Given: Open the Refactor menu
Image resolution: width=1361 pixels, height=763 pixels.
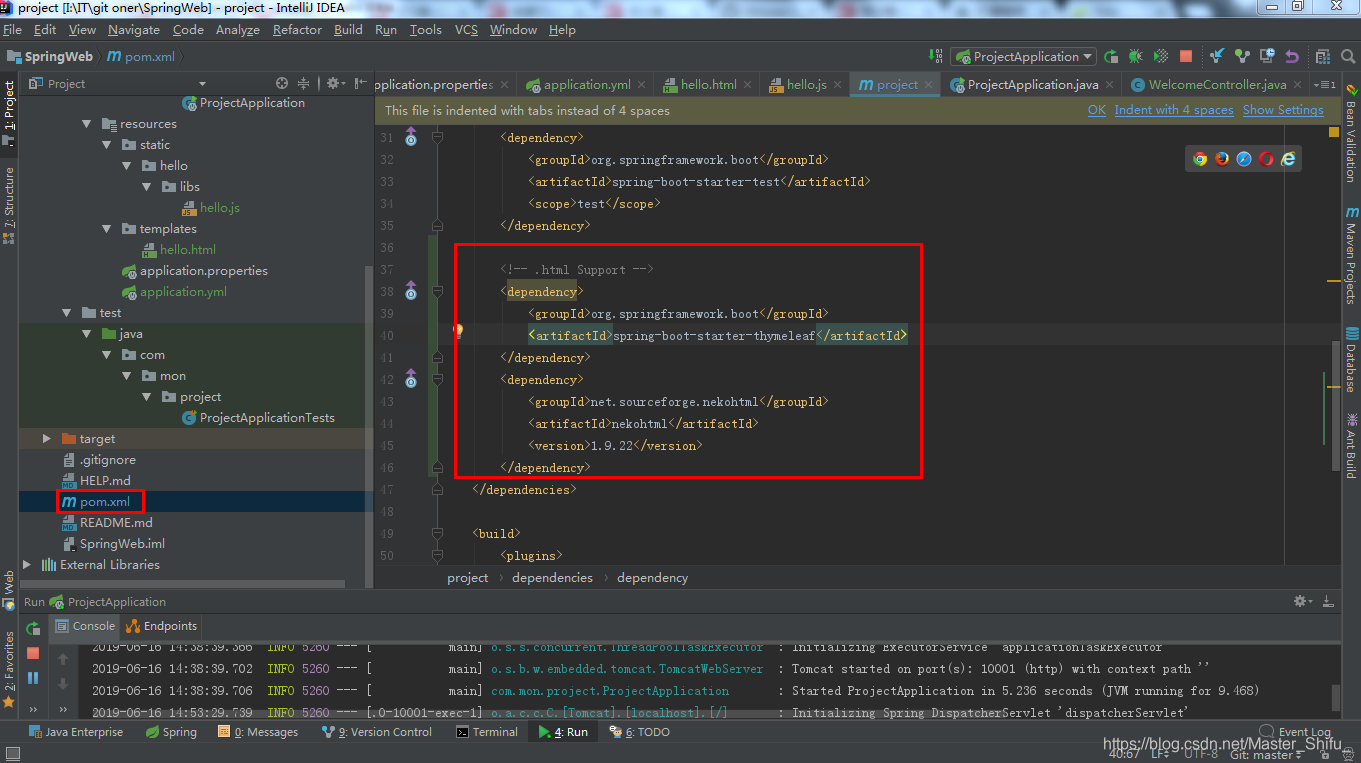Looking at the screenshot, I should (x=297, y=29).
